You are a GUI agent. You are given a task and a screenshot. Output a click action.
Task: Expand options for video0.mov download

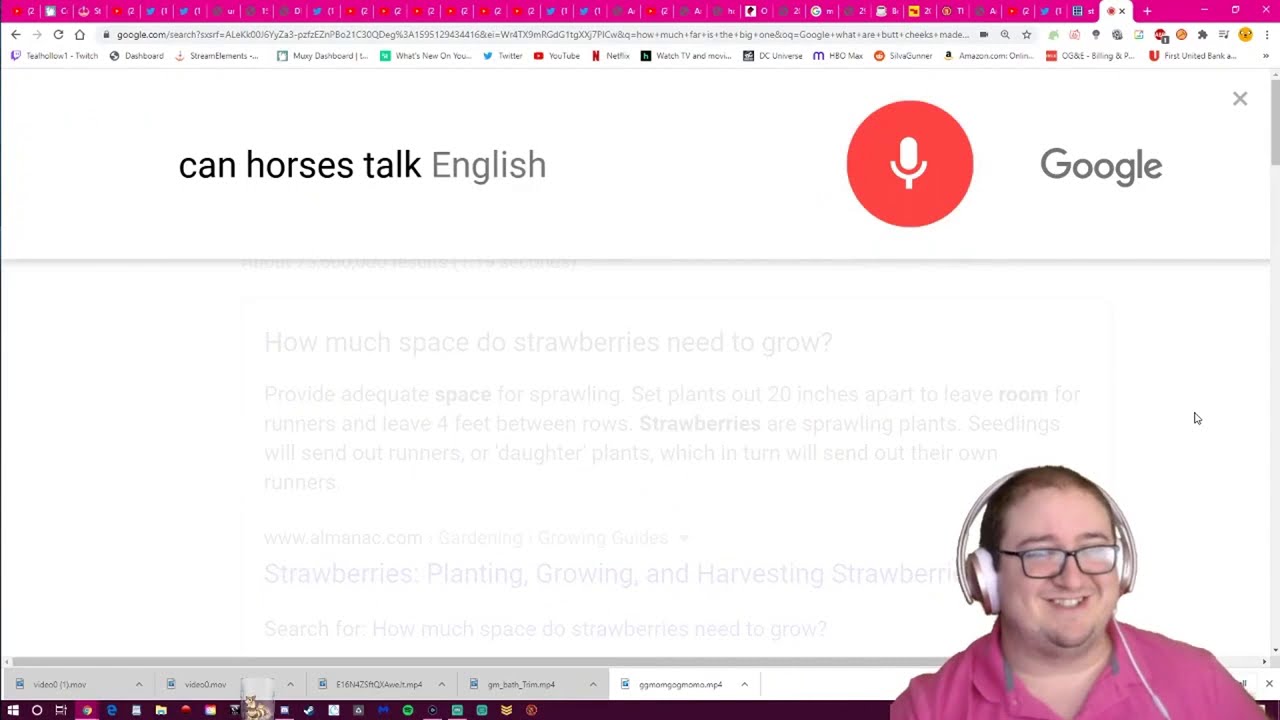pos(290,684)
